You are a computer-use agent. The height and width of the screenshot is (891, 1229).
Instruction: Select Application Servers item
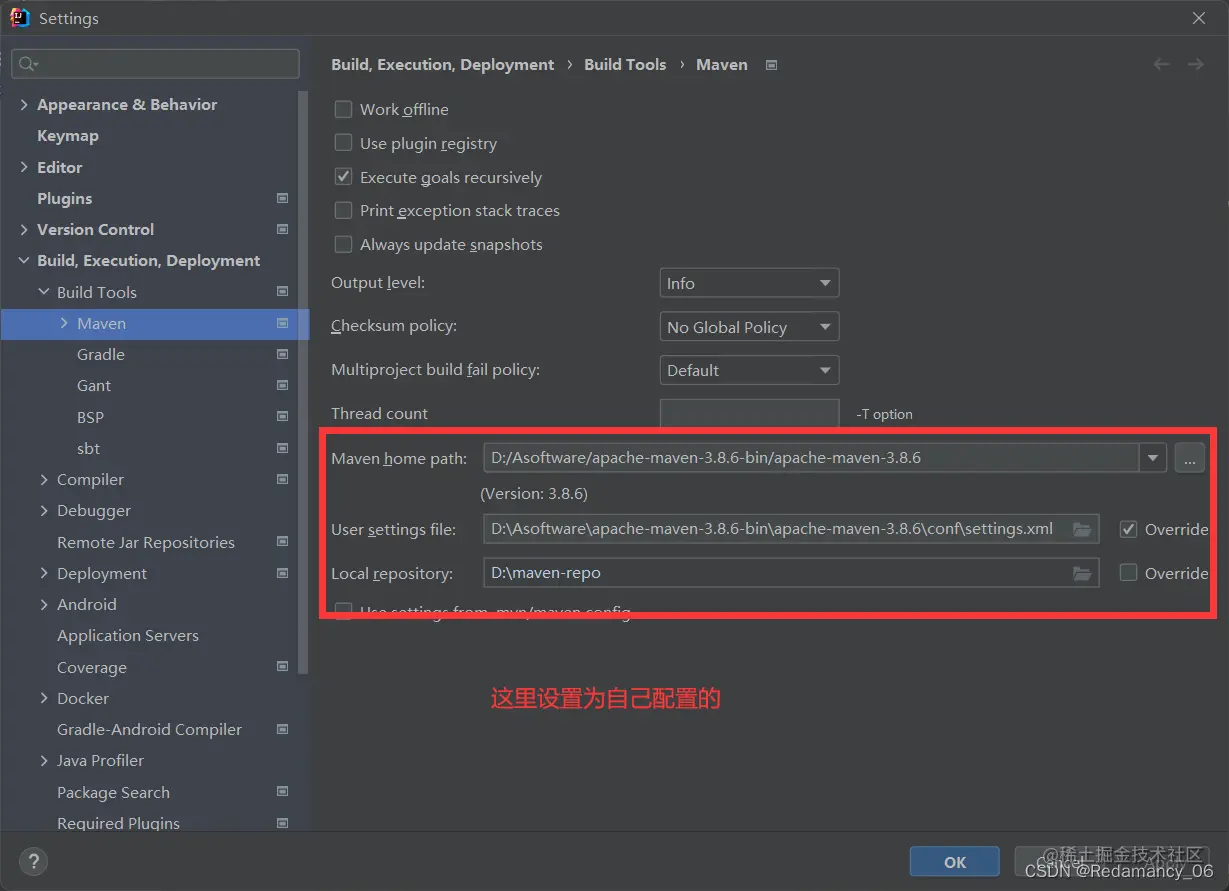pyautogui.click(x=128, y=636)
